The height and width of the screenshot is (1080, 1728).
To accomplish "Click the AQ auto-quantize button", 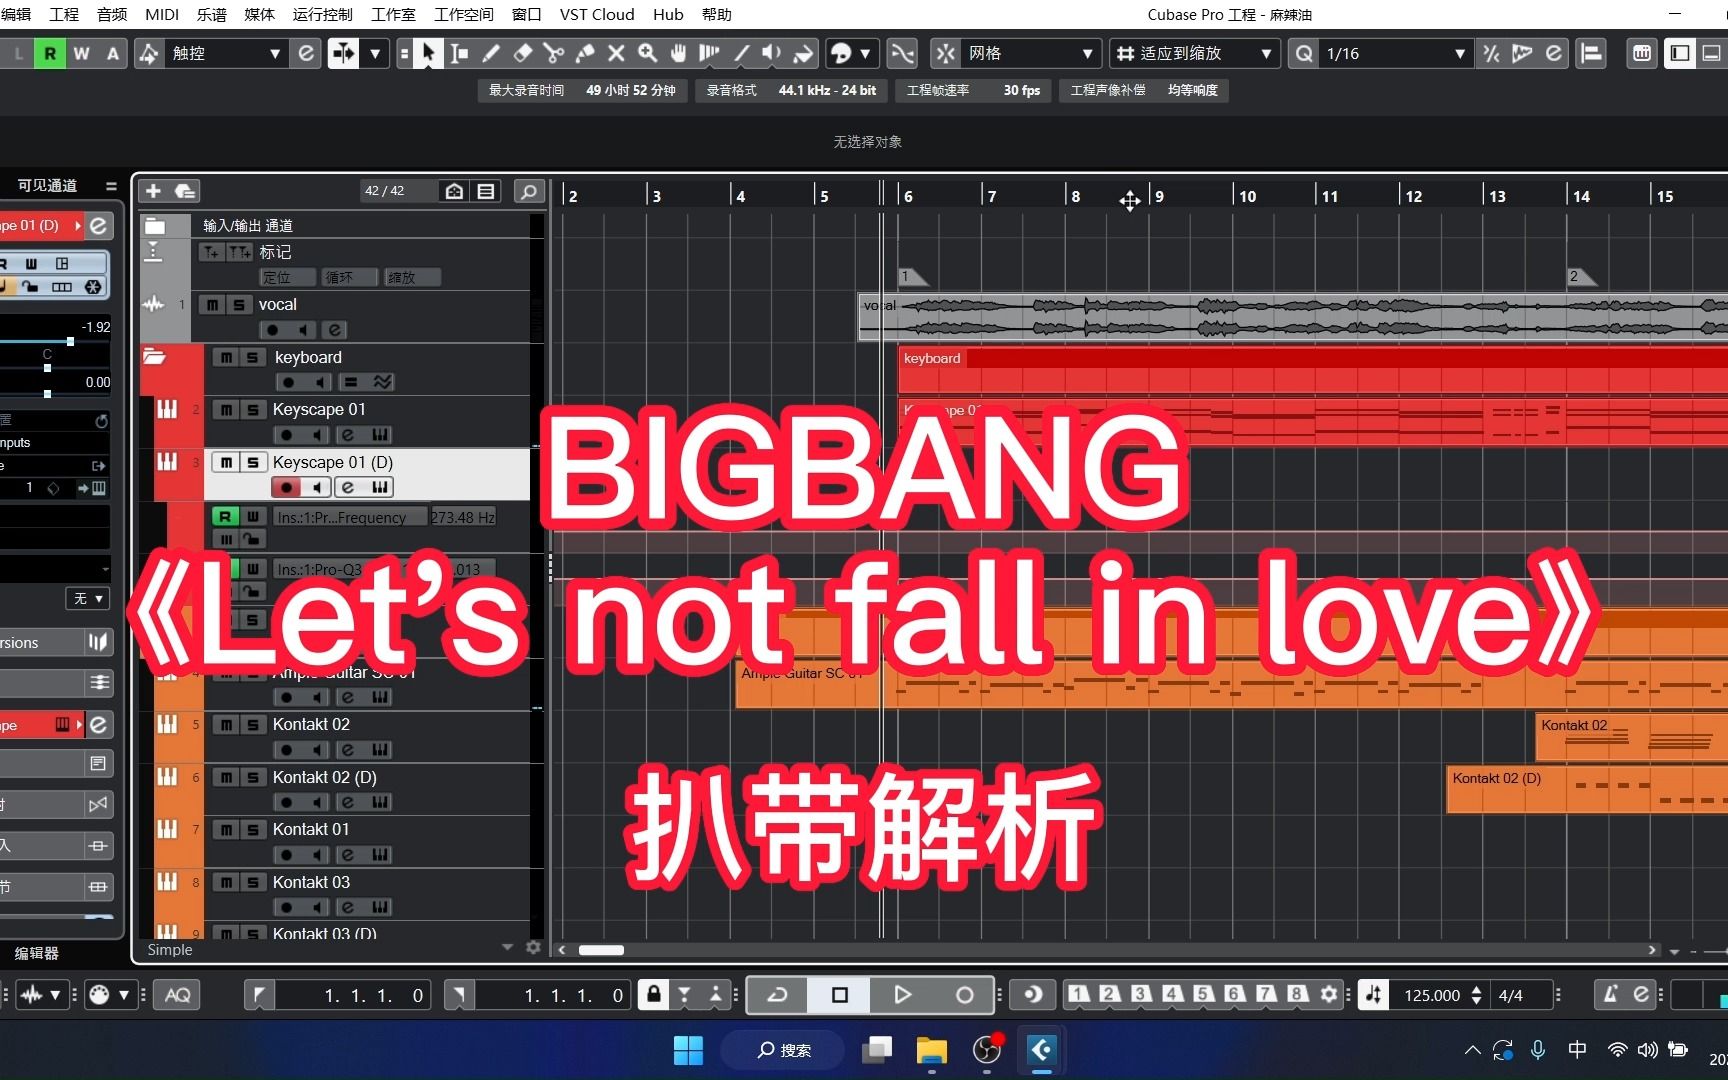I will (x=178, y=994).
